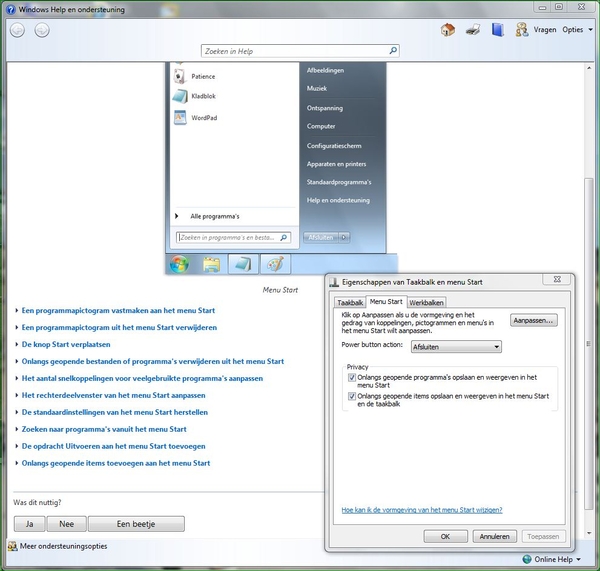Click the Paint palette taskbar icon in illustration
Screen dimensions: 600x571
click(276, 264)
